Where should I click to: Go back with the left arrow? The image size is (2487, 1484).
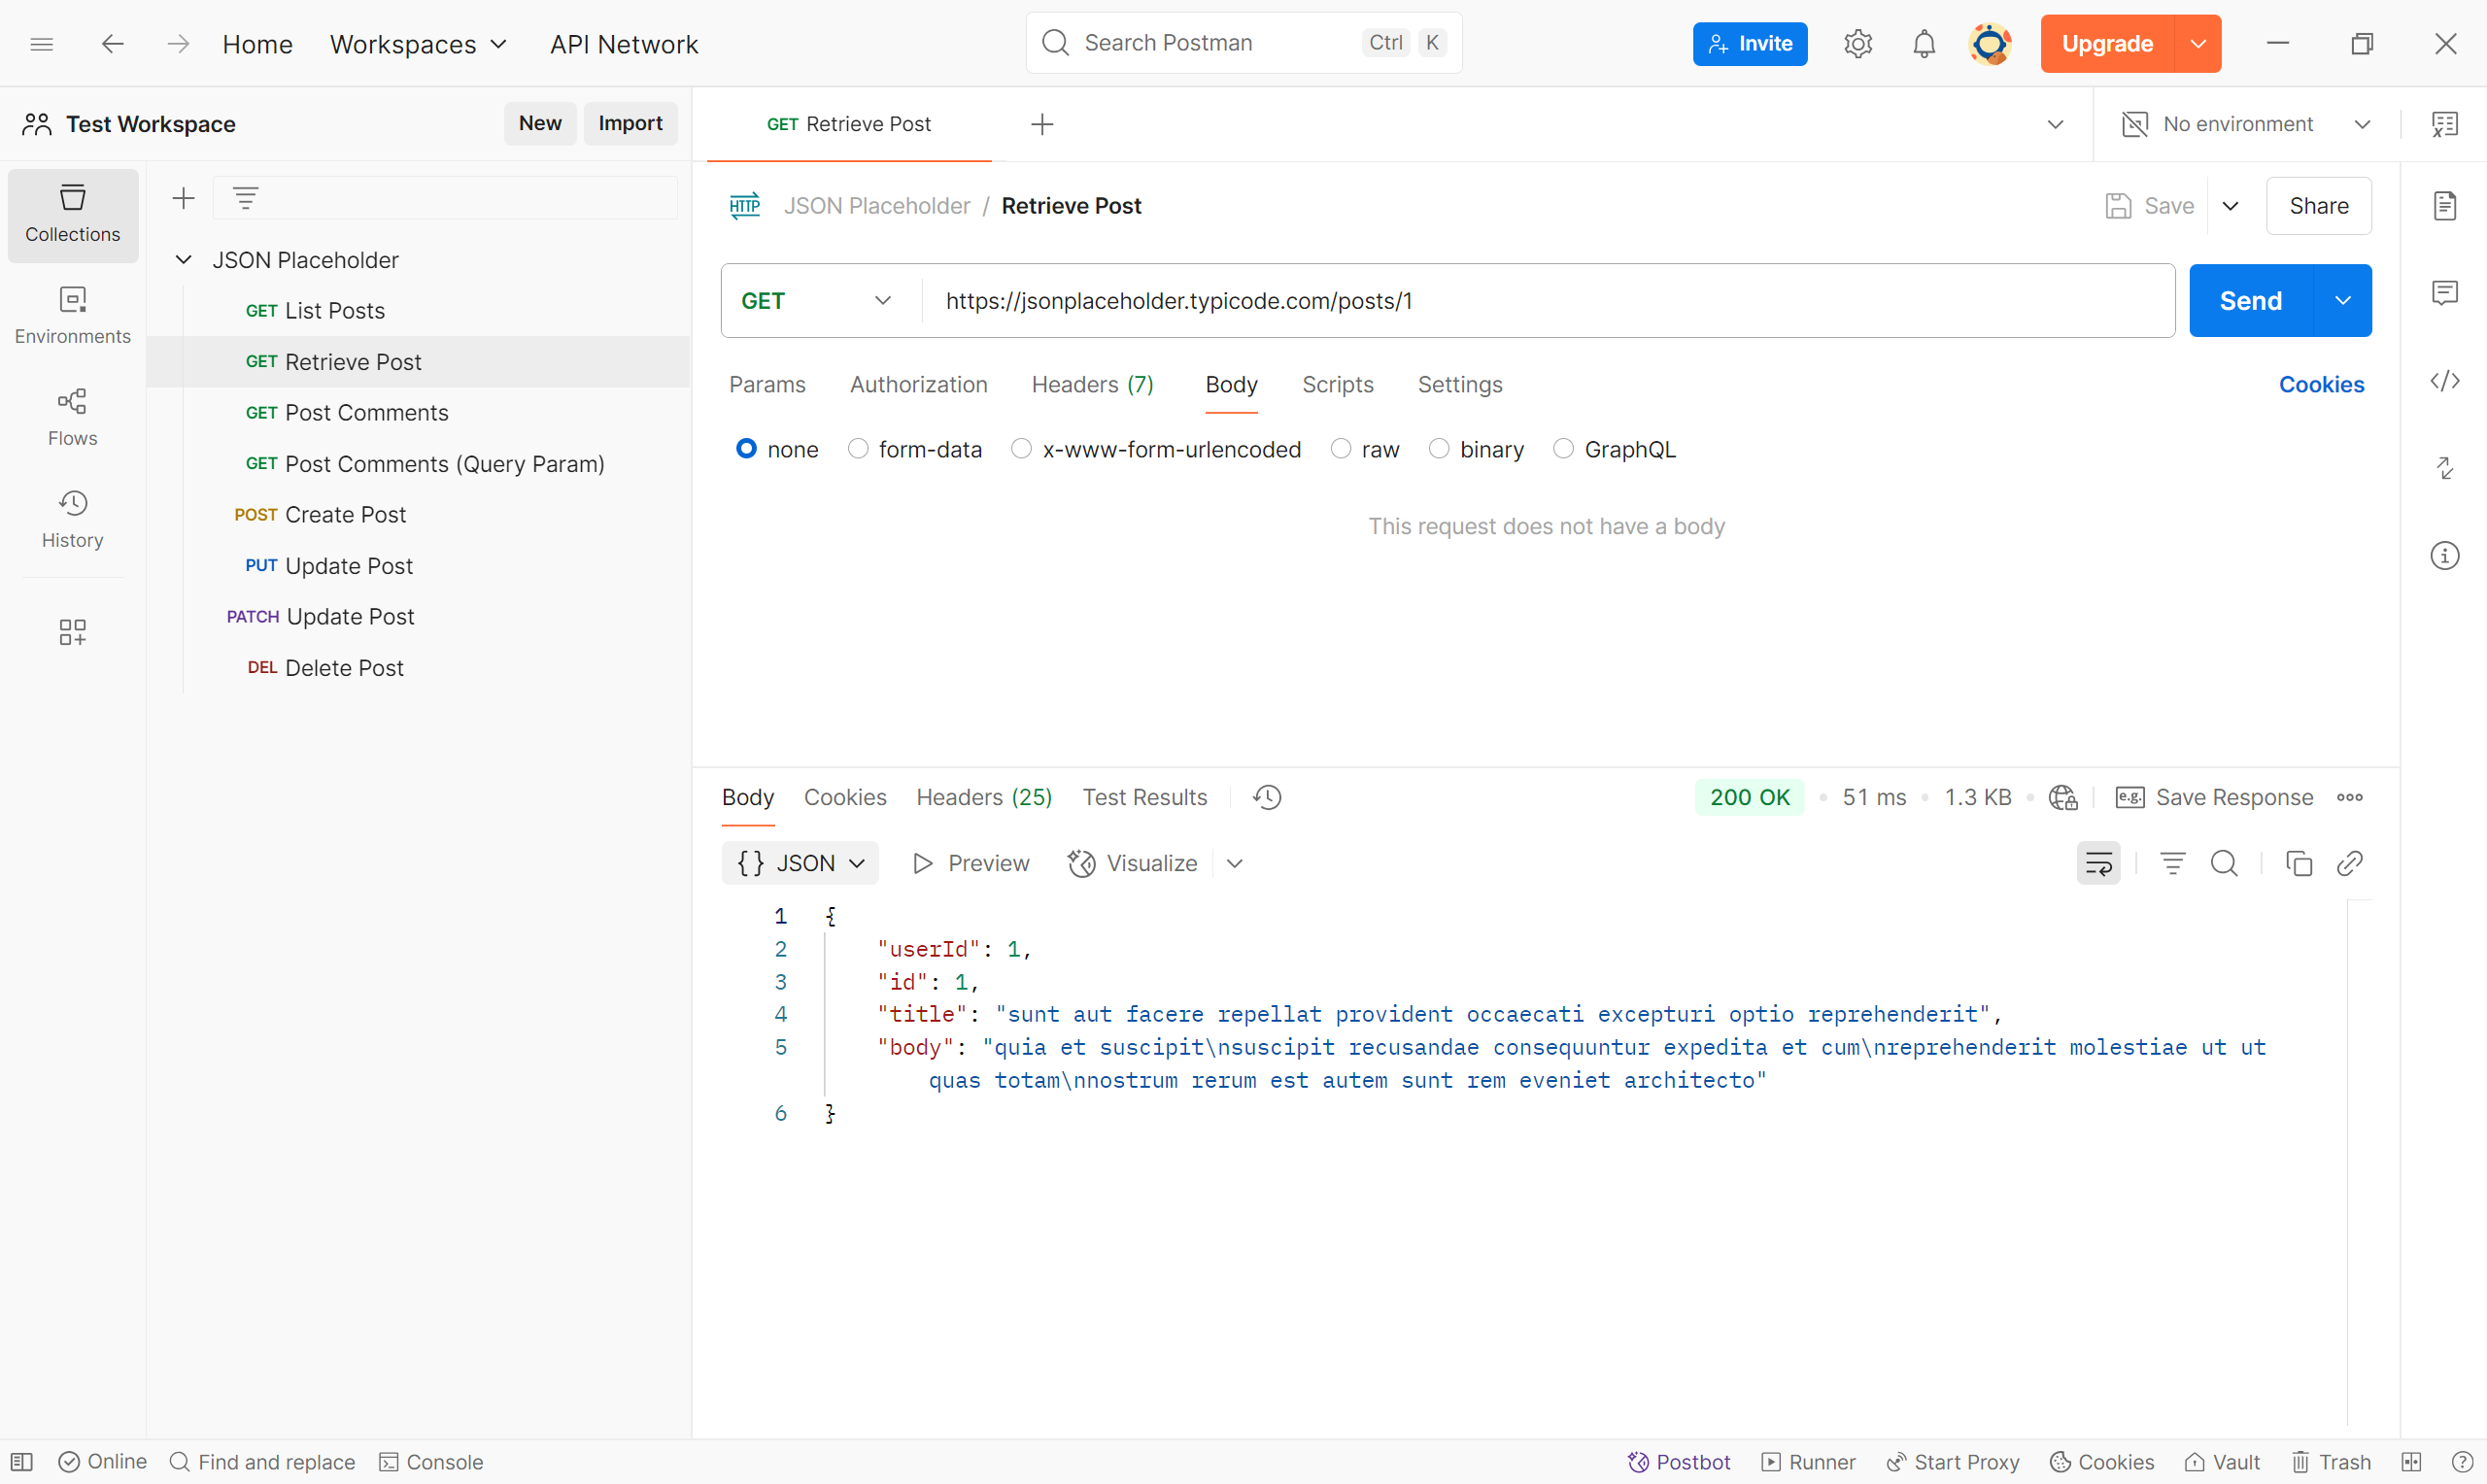tap(112, 44)
